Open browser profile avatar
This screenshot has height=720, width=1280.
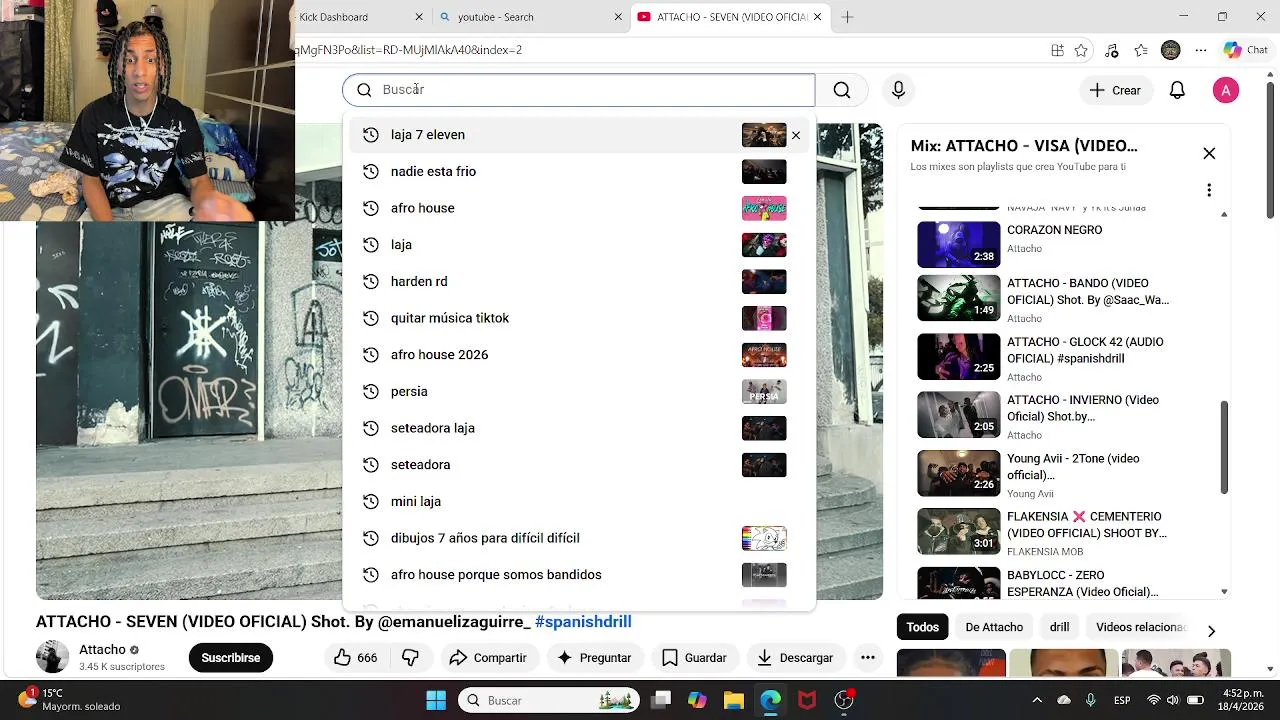tap(1171, 50)
